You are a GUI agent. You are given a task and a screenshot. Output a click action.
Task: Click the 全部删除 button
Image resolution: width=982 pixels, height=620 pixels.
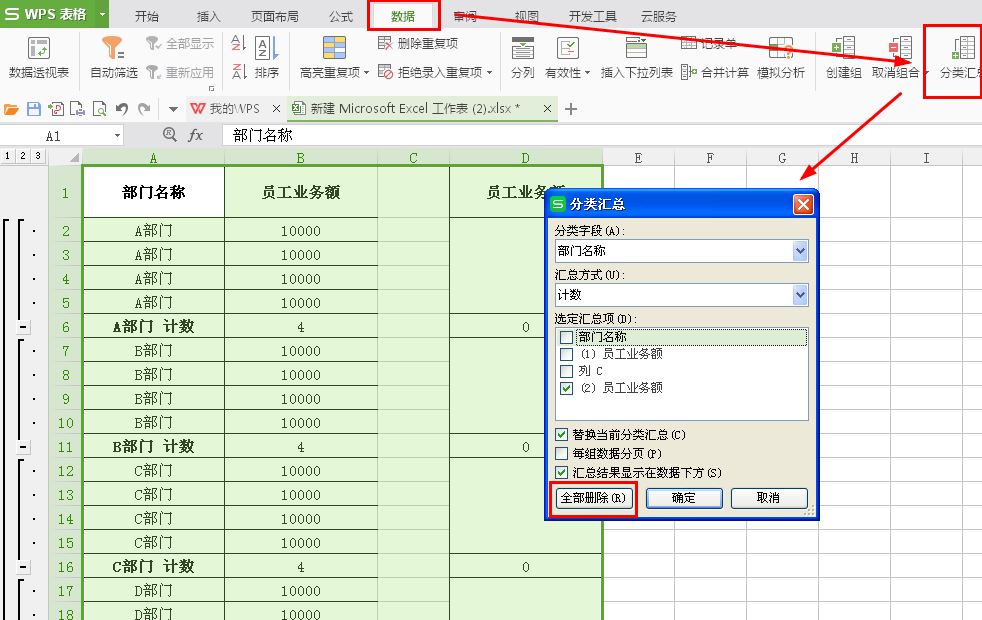tap(593, 498)
